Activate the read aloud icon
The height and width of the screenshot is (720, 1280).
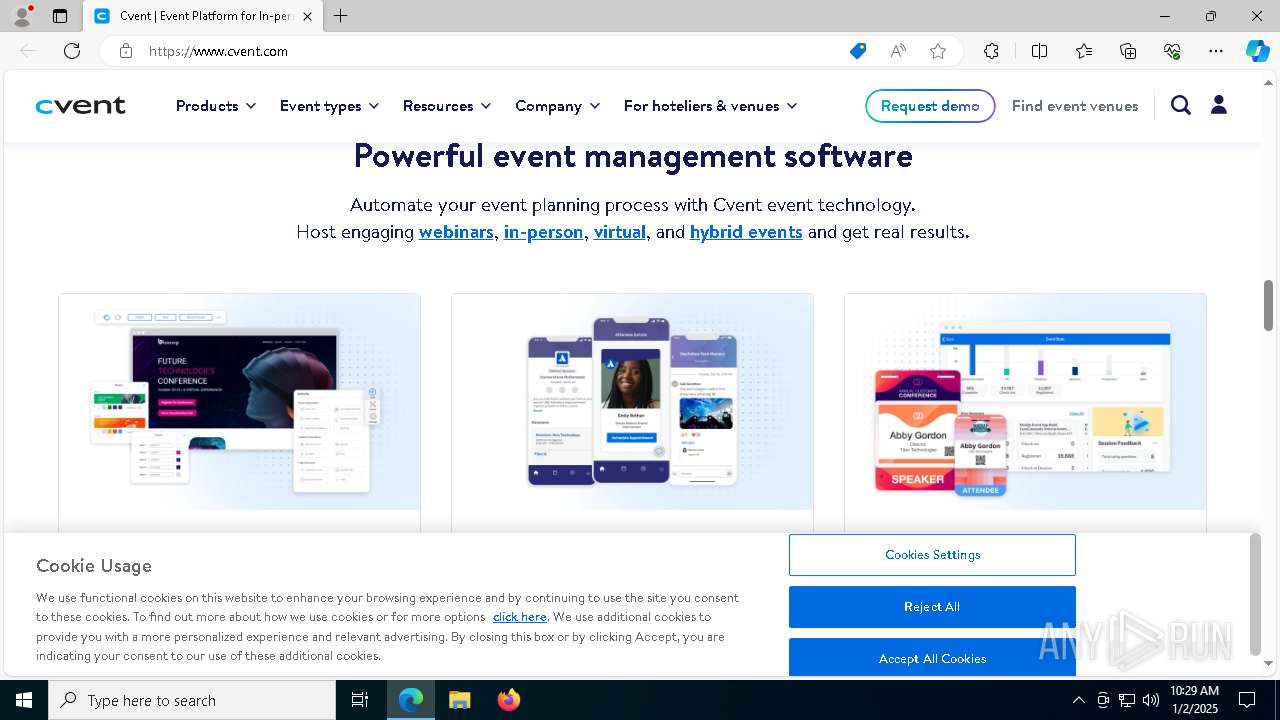pyautogui.click(x=898, y=51)
